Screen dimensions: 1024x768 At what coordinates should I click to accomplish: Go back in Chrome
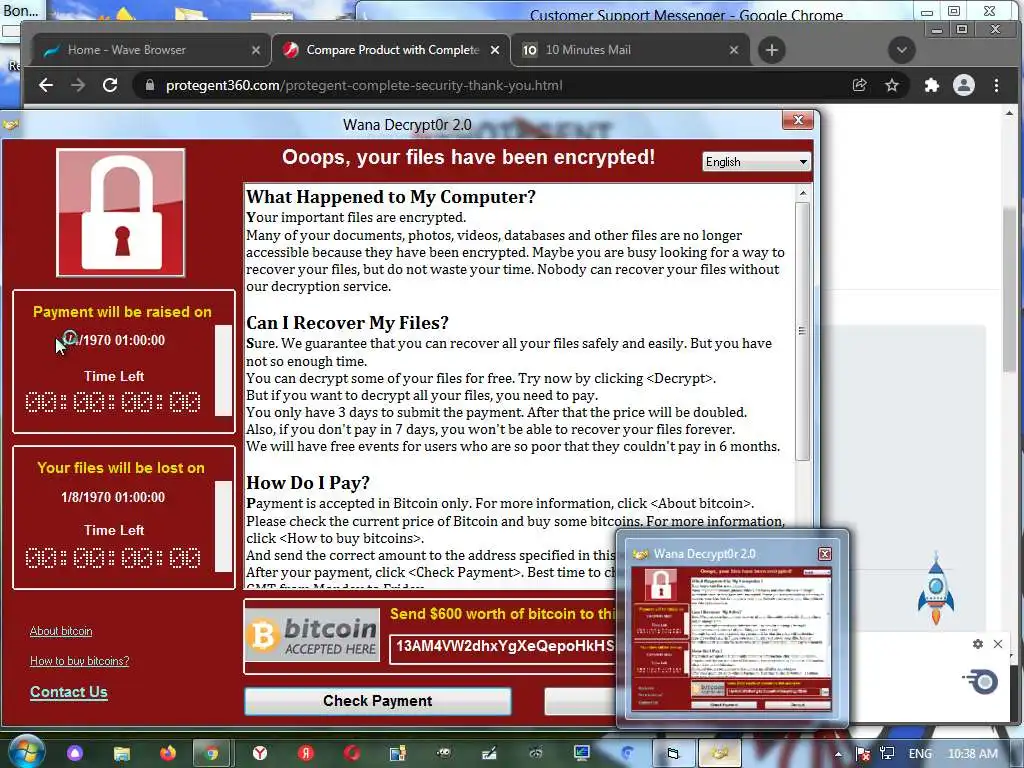pyautogui.click(x=46, y=85)
